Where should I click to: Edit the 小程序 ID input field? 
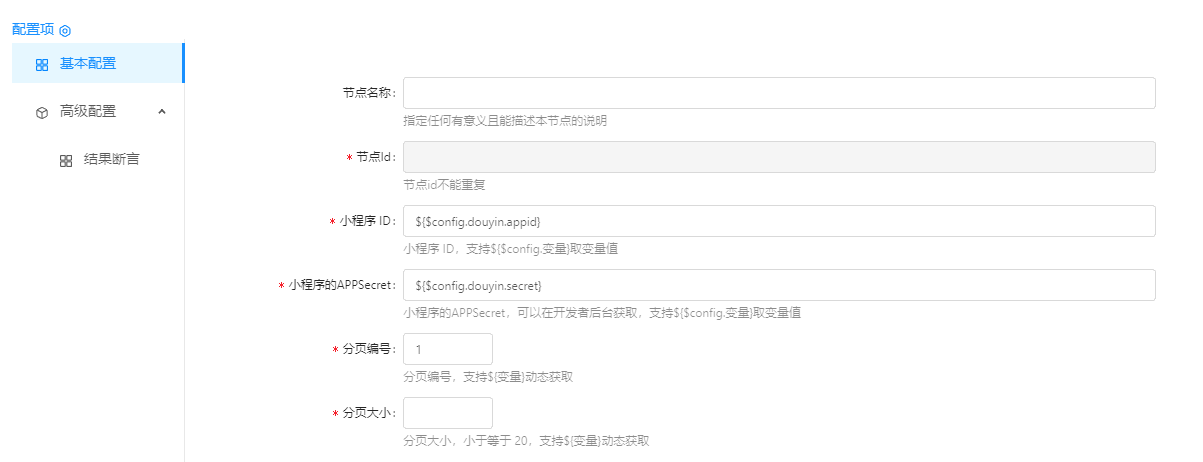point(778,221)
